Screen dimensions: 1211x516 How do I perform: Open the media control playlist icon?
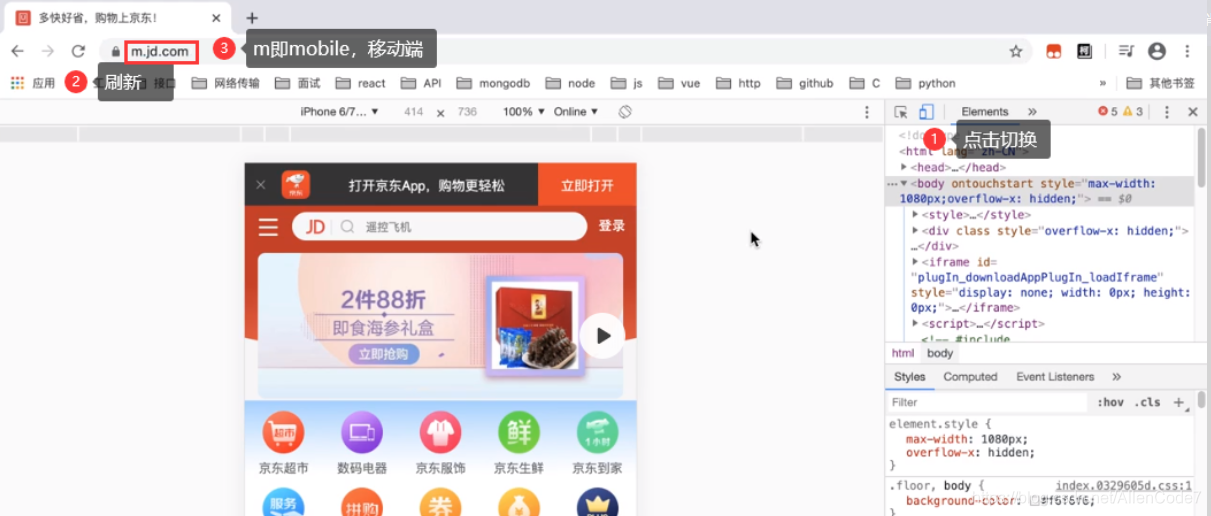[1126, 51]
